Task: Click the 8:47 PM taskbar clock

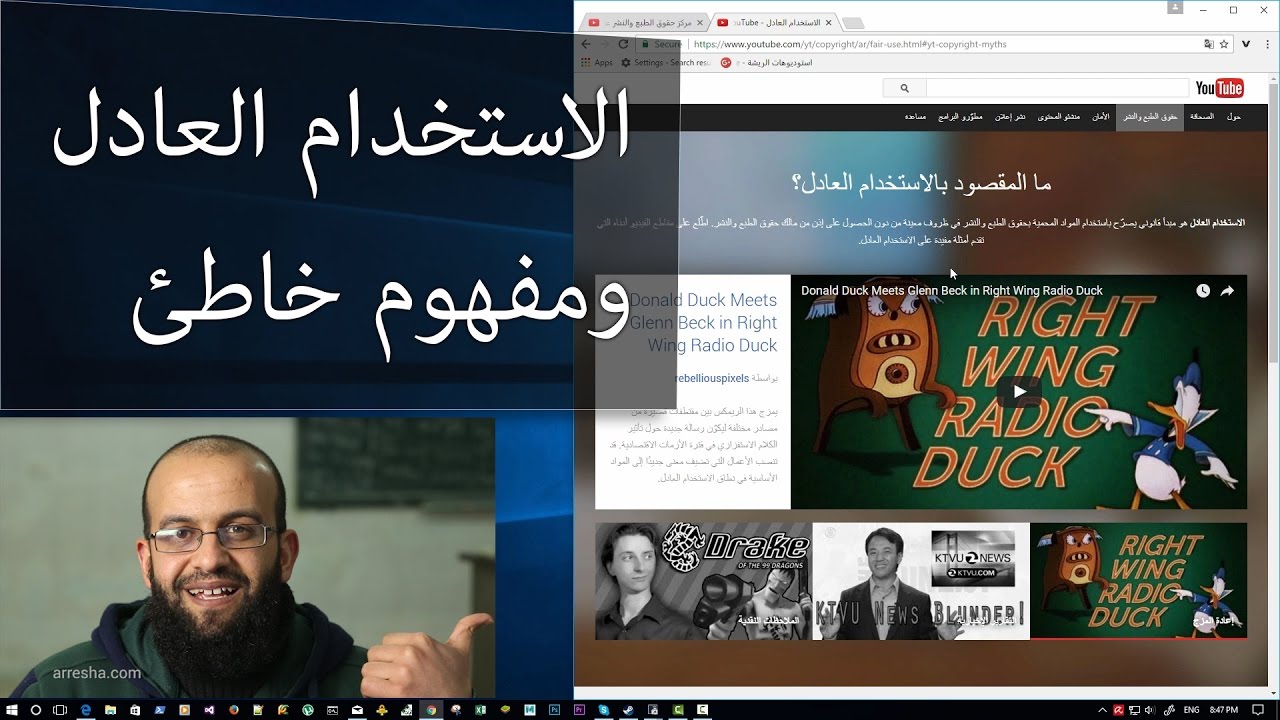Action: click(x=1224, y=710)
